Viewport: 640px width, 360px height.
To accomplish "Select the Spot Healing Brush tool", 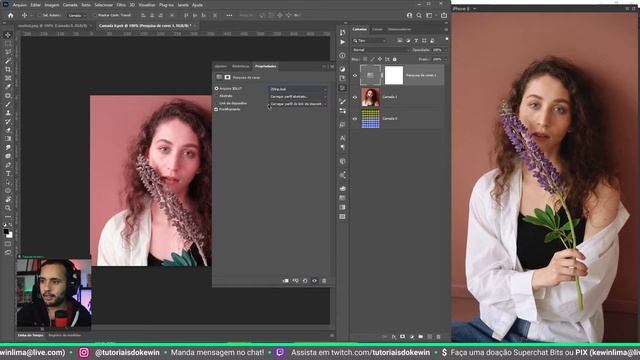I will (x=8, y=96).
